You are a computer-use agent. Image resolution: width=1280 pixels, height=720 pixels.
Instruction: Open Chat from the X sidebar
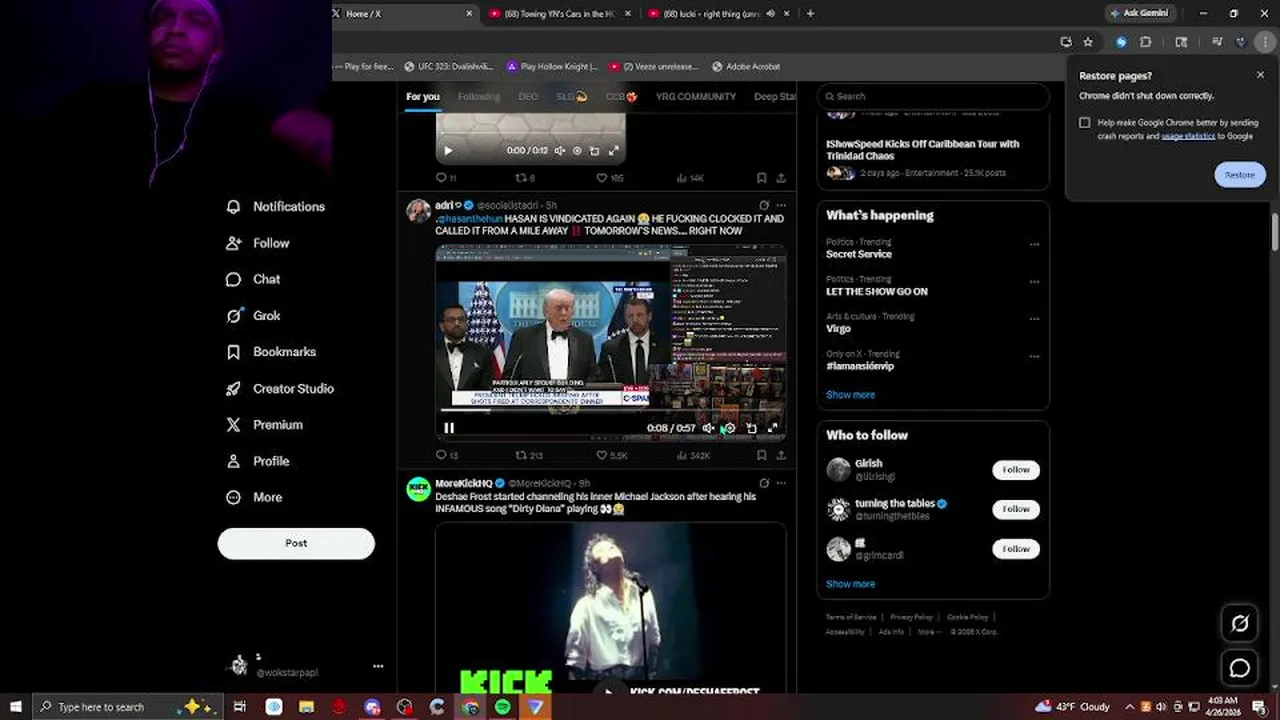click(x=254, y=279)
